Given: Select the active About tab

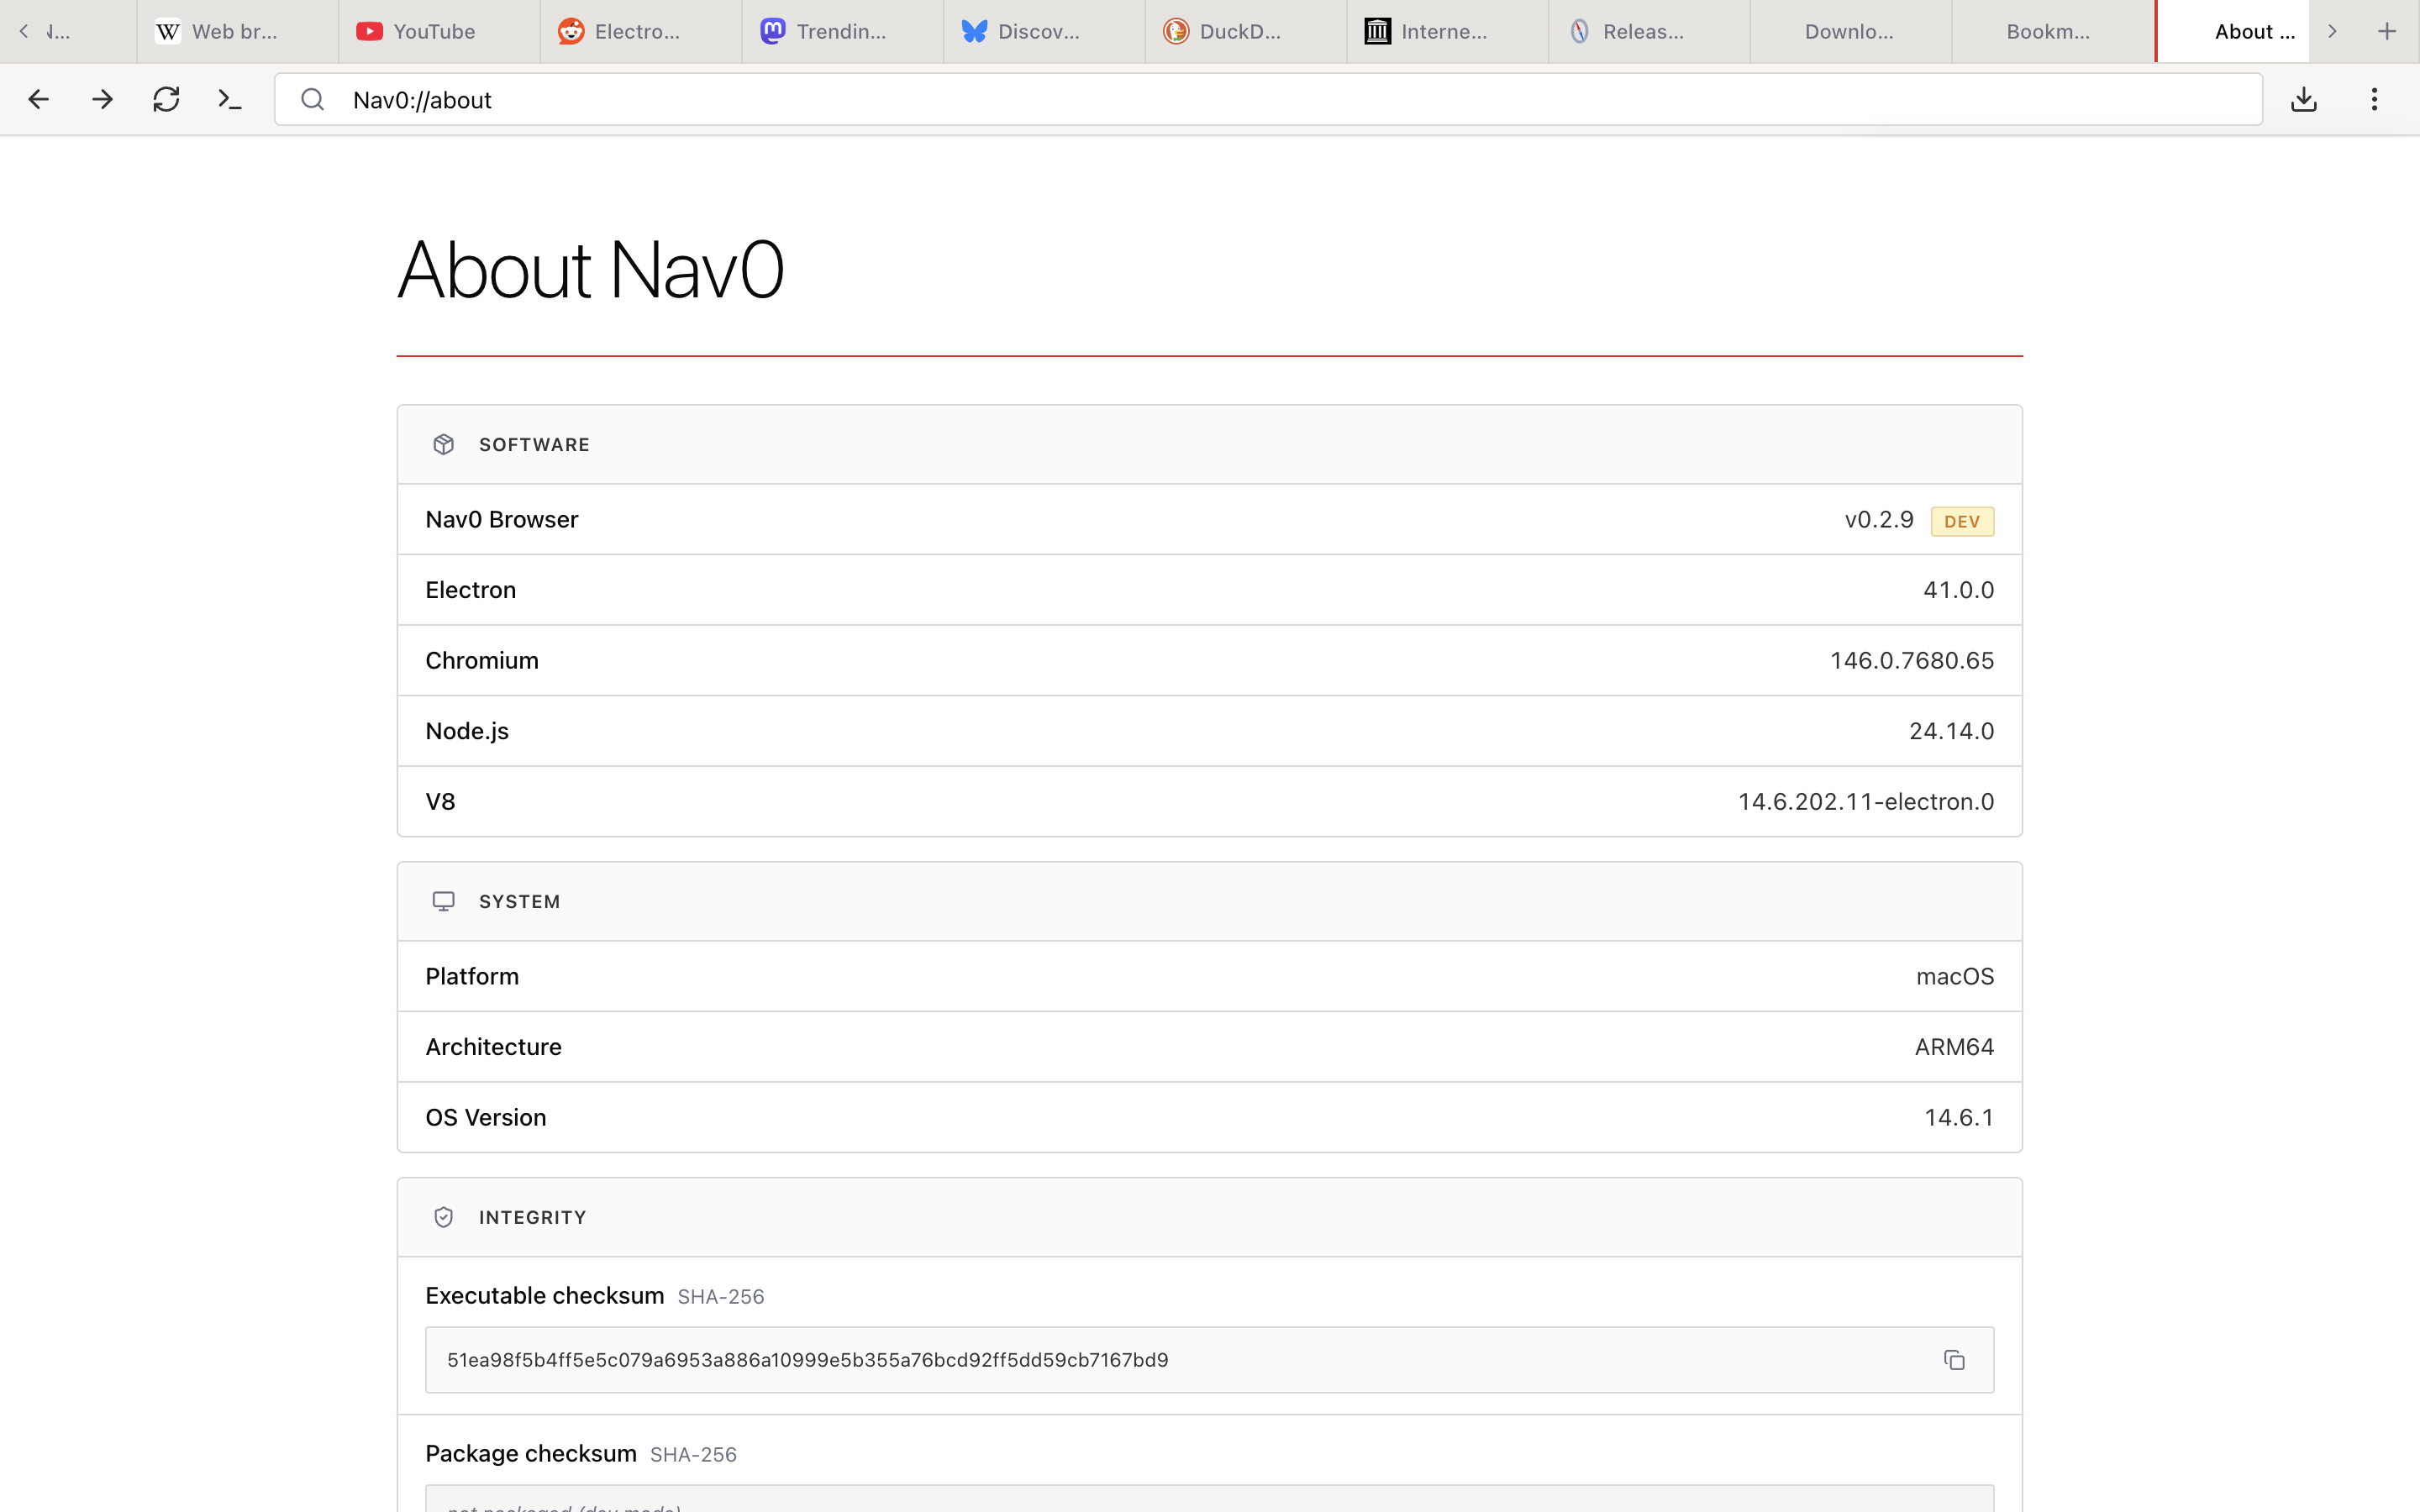Looking at the screenshot, I should pos(2233,31).
